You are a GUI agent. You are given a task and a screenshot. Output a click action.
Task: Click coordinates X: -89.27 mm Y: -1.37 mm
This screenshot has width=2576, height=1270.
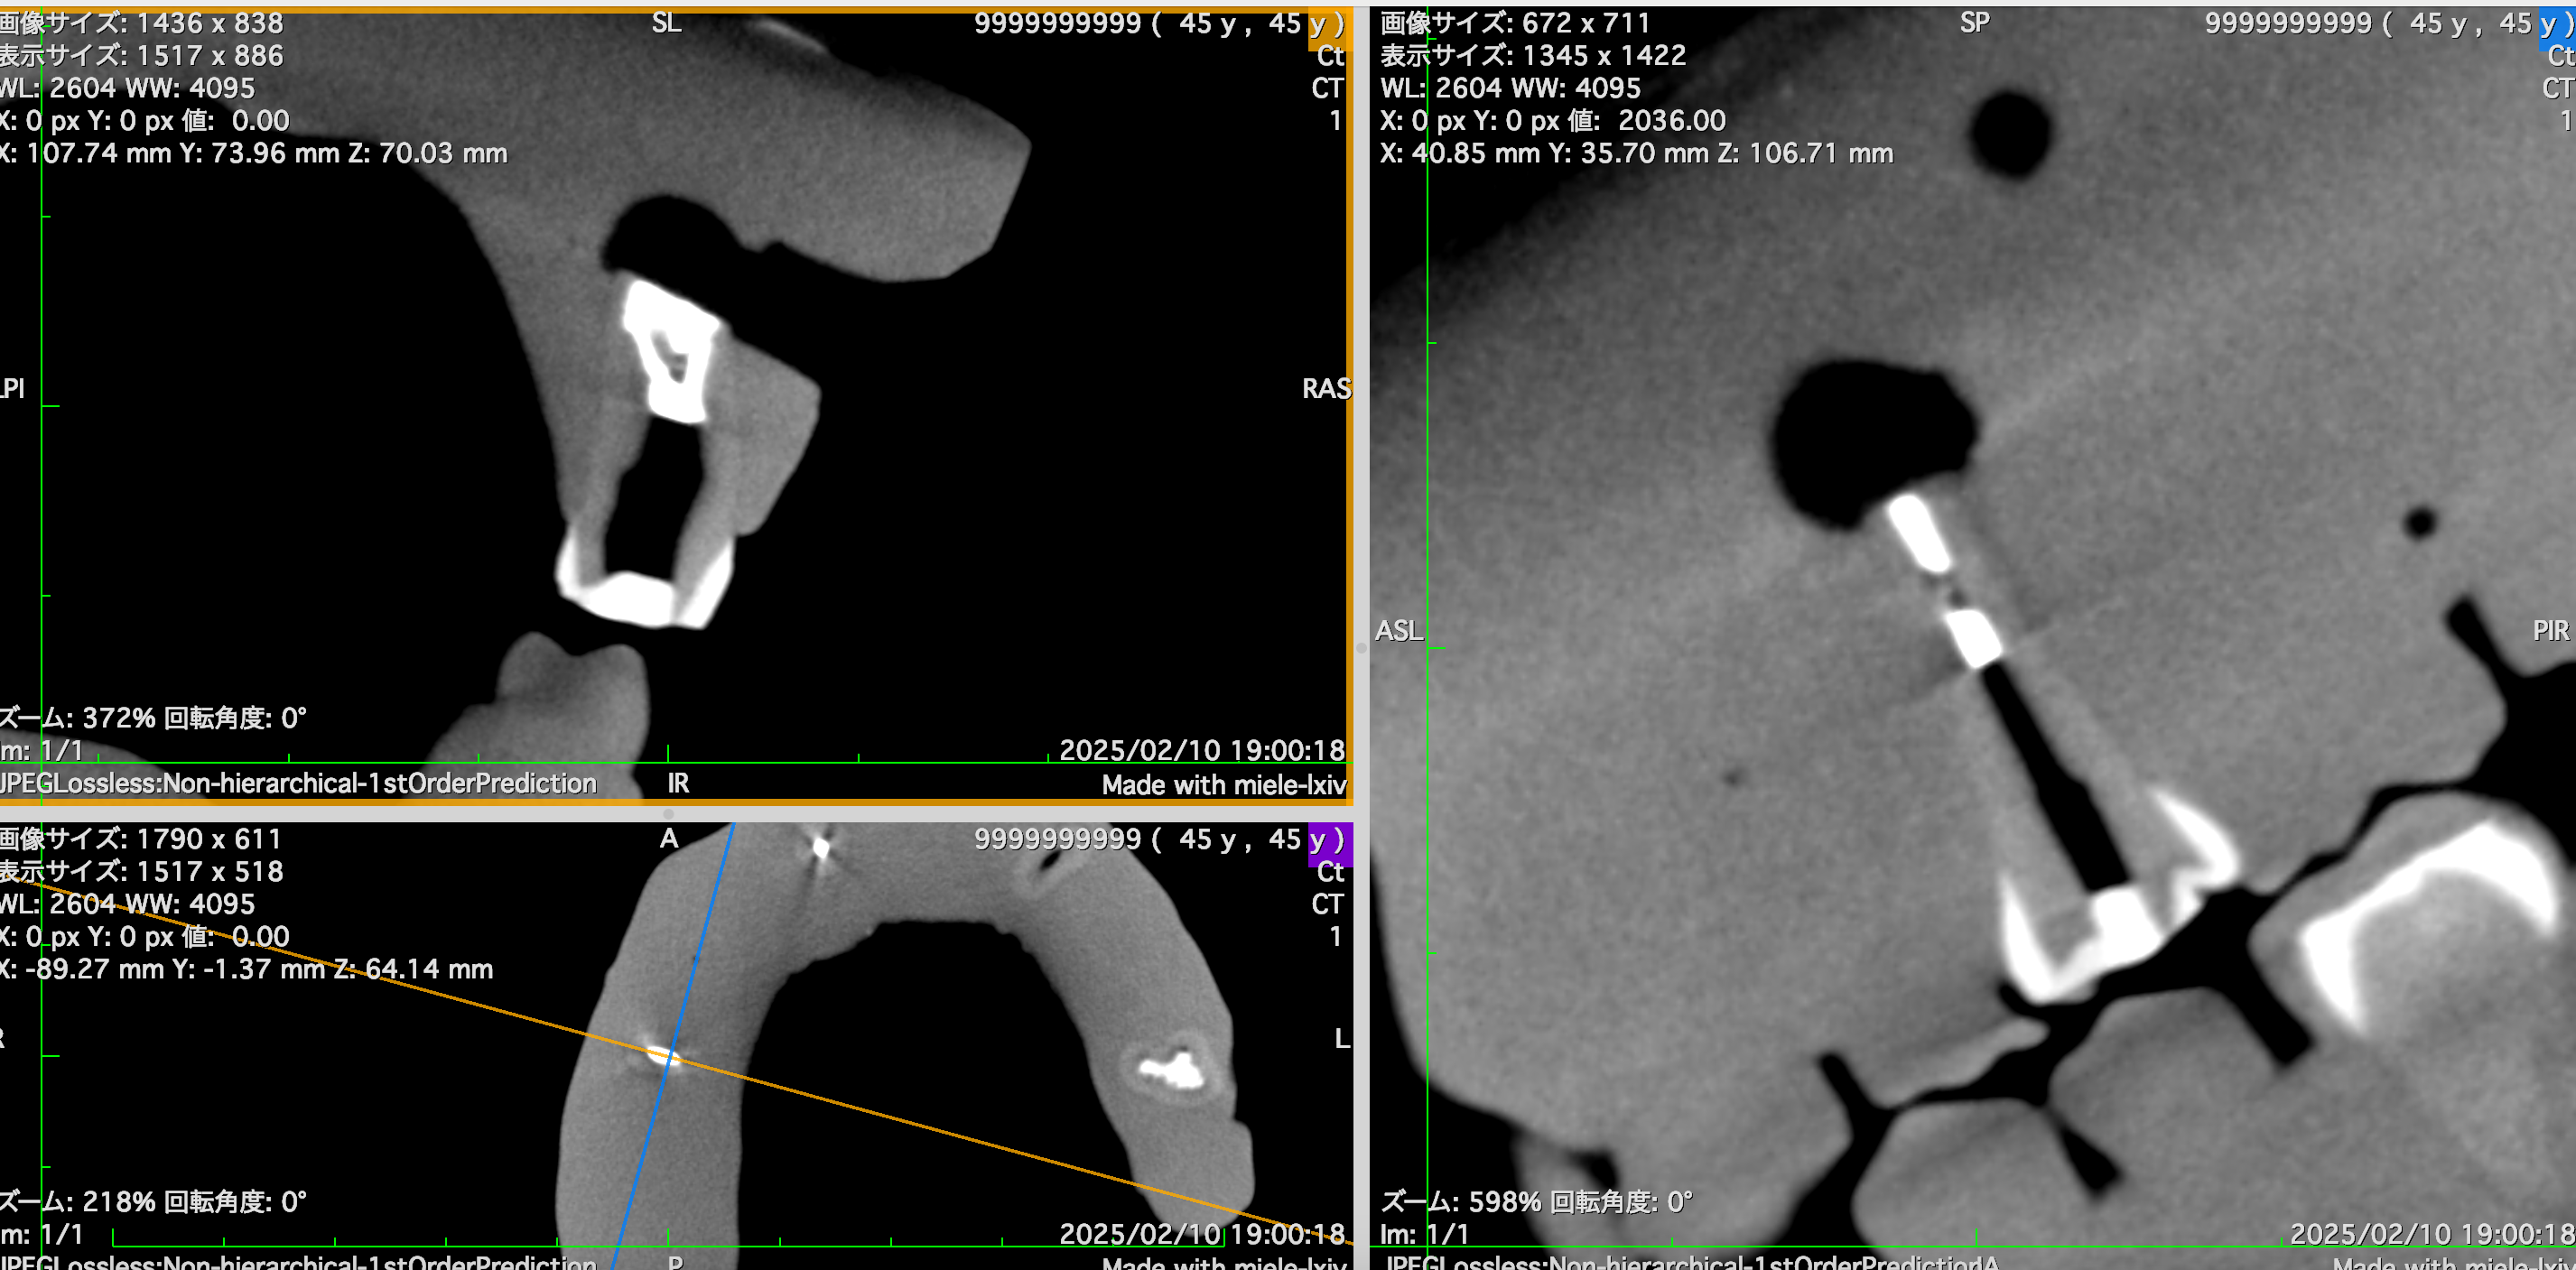tap(246, 969)
